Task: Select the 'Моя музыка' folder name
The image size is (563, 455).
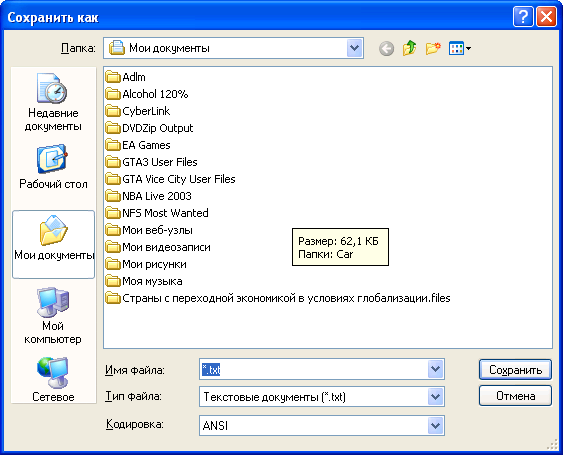Action: point(152,281)
